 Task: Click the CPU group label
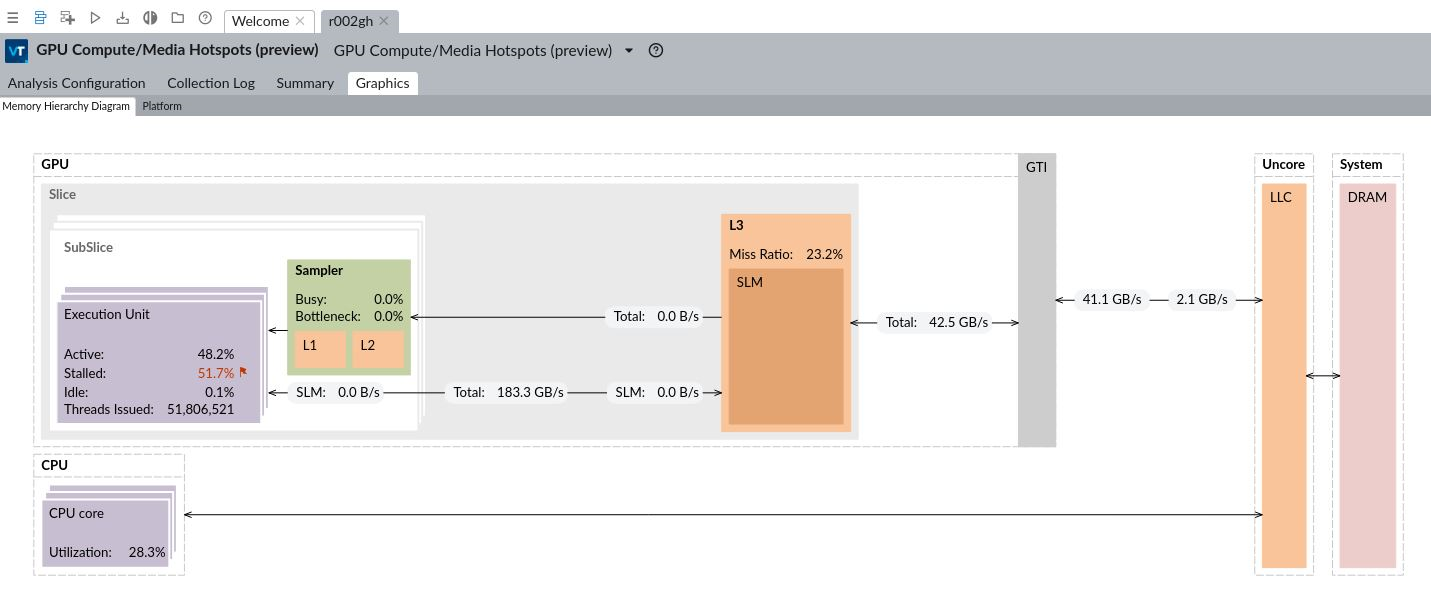tap(54, 465)
